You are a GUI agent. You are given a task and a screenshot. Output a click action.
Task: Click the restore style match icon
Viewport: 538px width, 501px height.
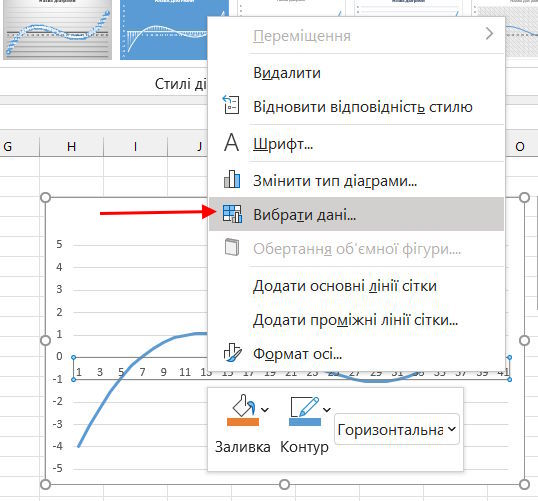[231, 104]
